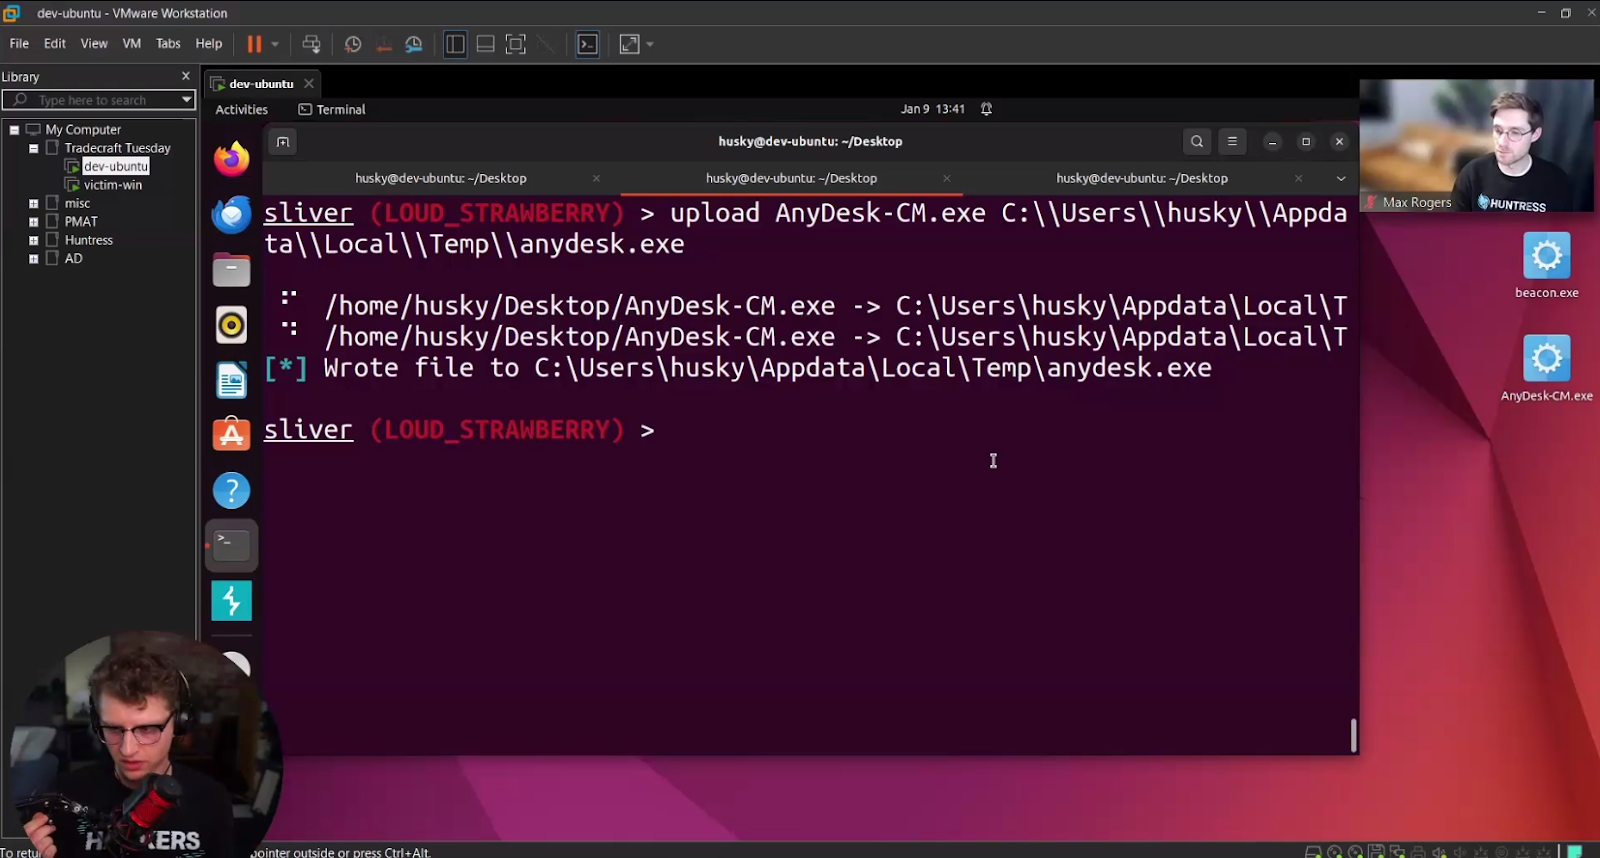
Task: Open the Jan 9 13:41 clock panel
Action: [933, 109]
